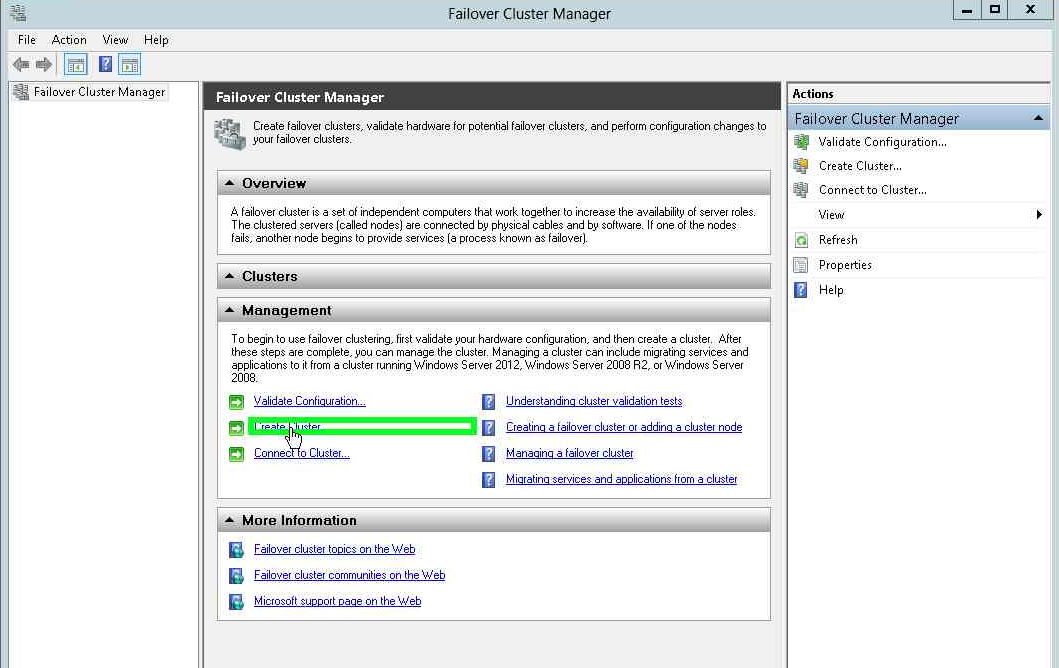Open Failover cluster communities on the Web
The height and width of the screenshot is (668, 1059).
coord(349,575)
